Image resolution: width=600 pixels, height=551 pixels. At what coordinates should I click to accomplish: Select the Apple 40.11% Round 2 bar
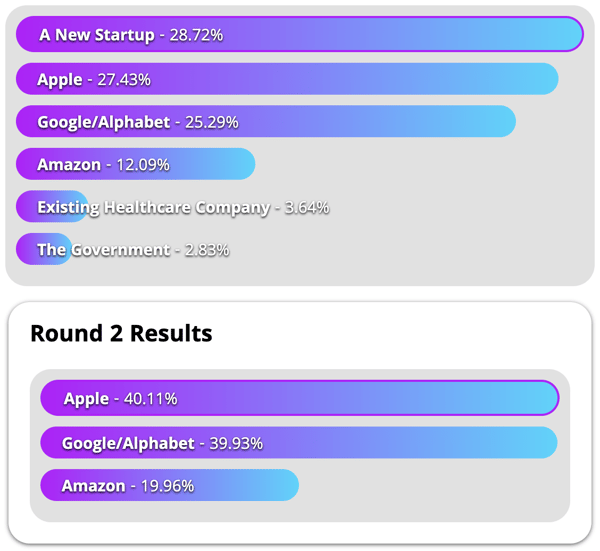point(300,398)
